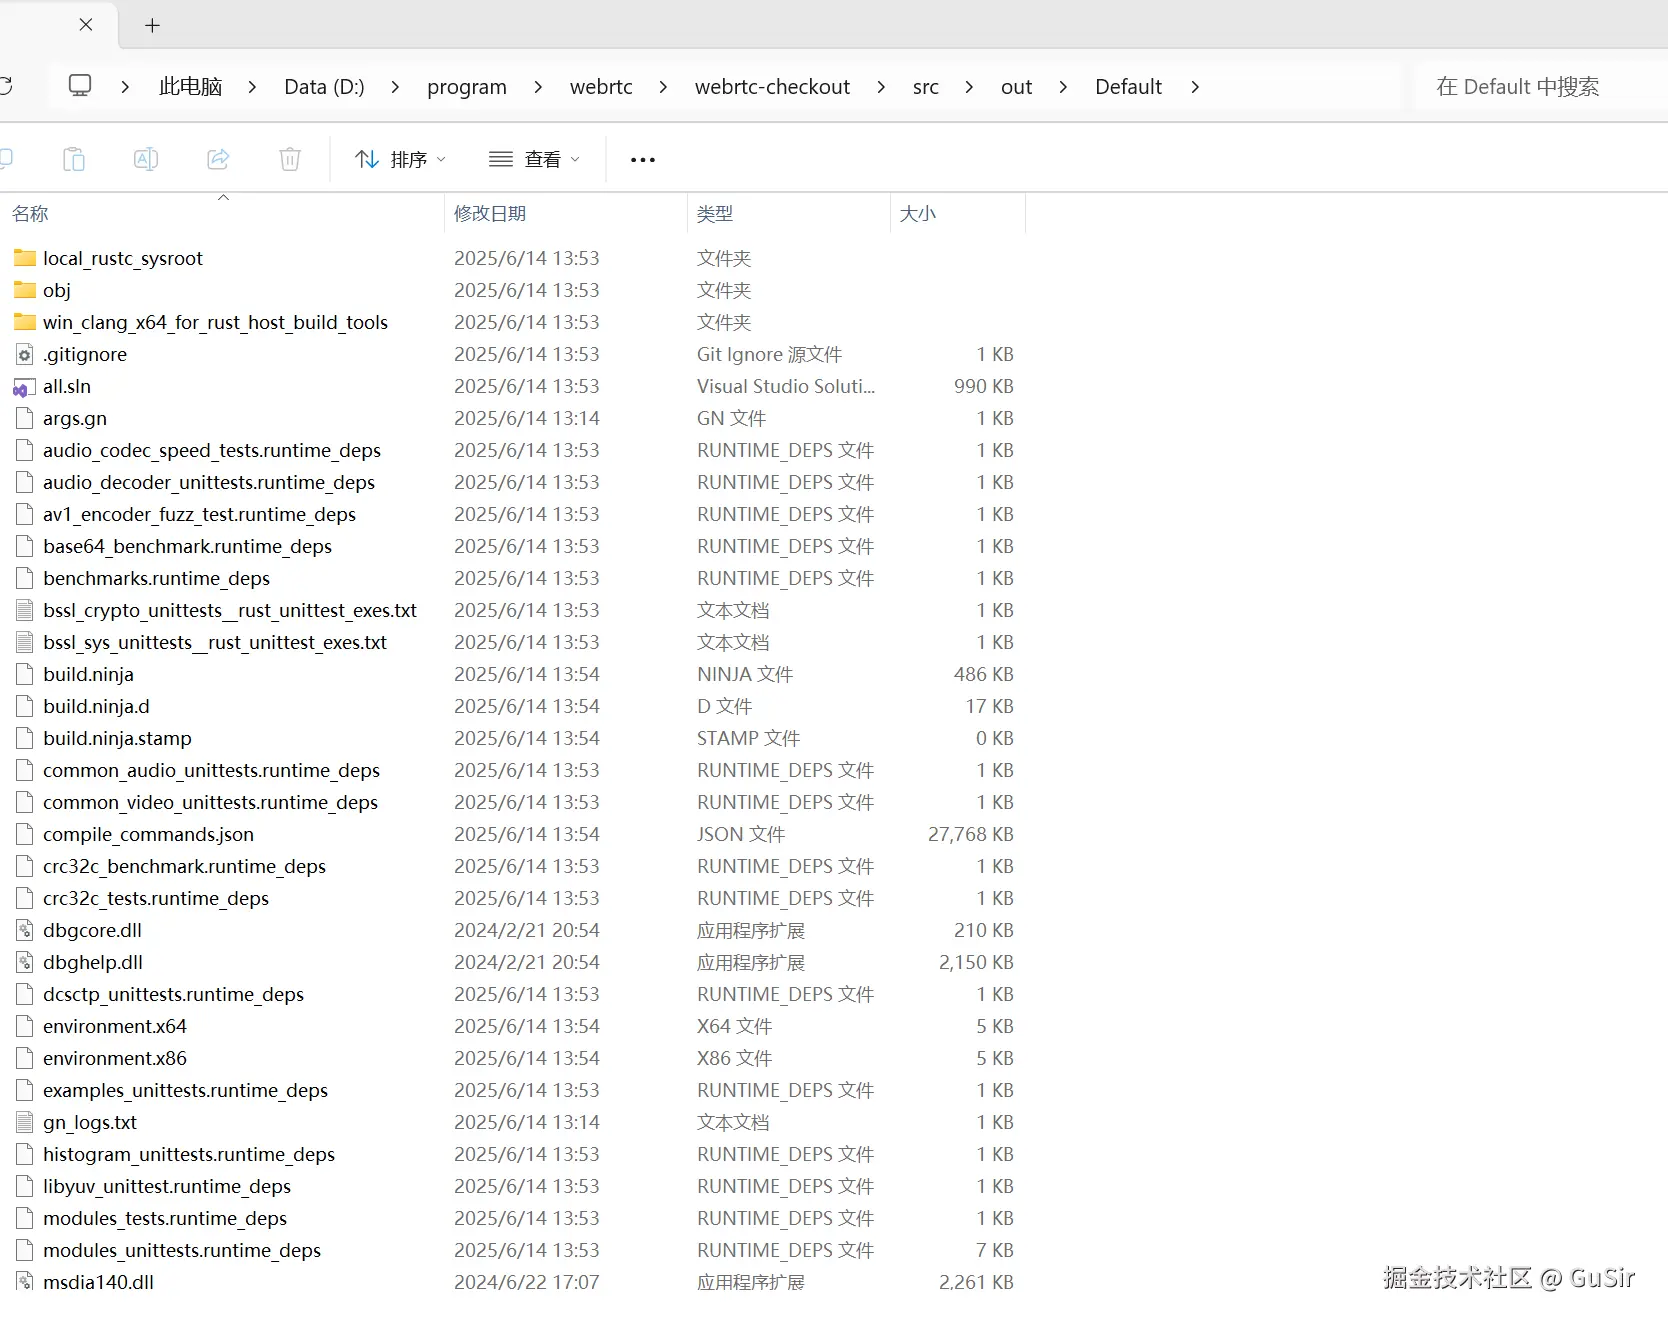
Task: Navigate to Data (D:) breadcrumb
Action: (x=324, y=87)
